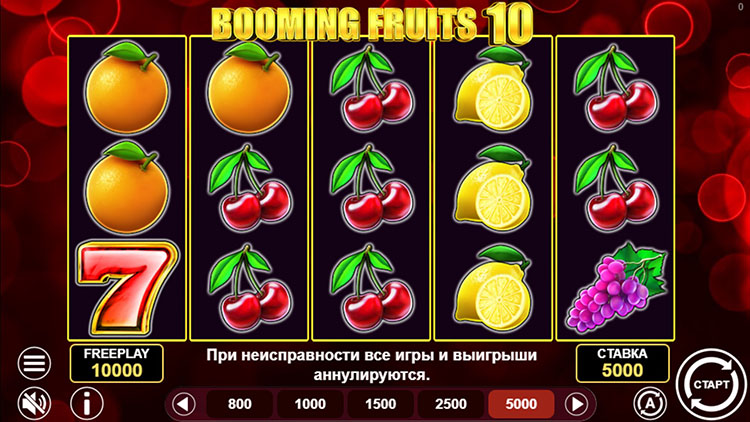750x422 pixels.
Task: Choose the 2500 bet value
Action: pyautogui.click(x=451, y=404)
